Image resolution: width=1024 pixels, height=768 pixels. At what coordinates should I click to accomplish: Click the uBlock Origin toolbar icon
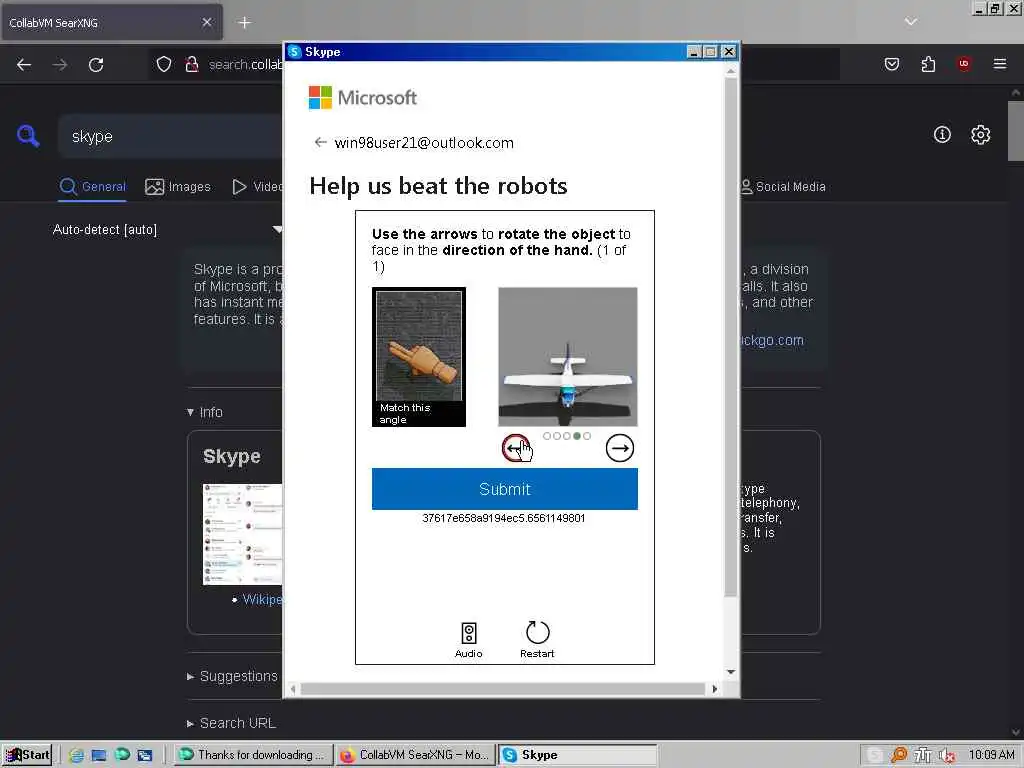coord(964,64)
